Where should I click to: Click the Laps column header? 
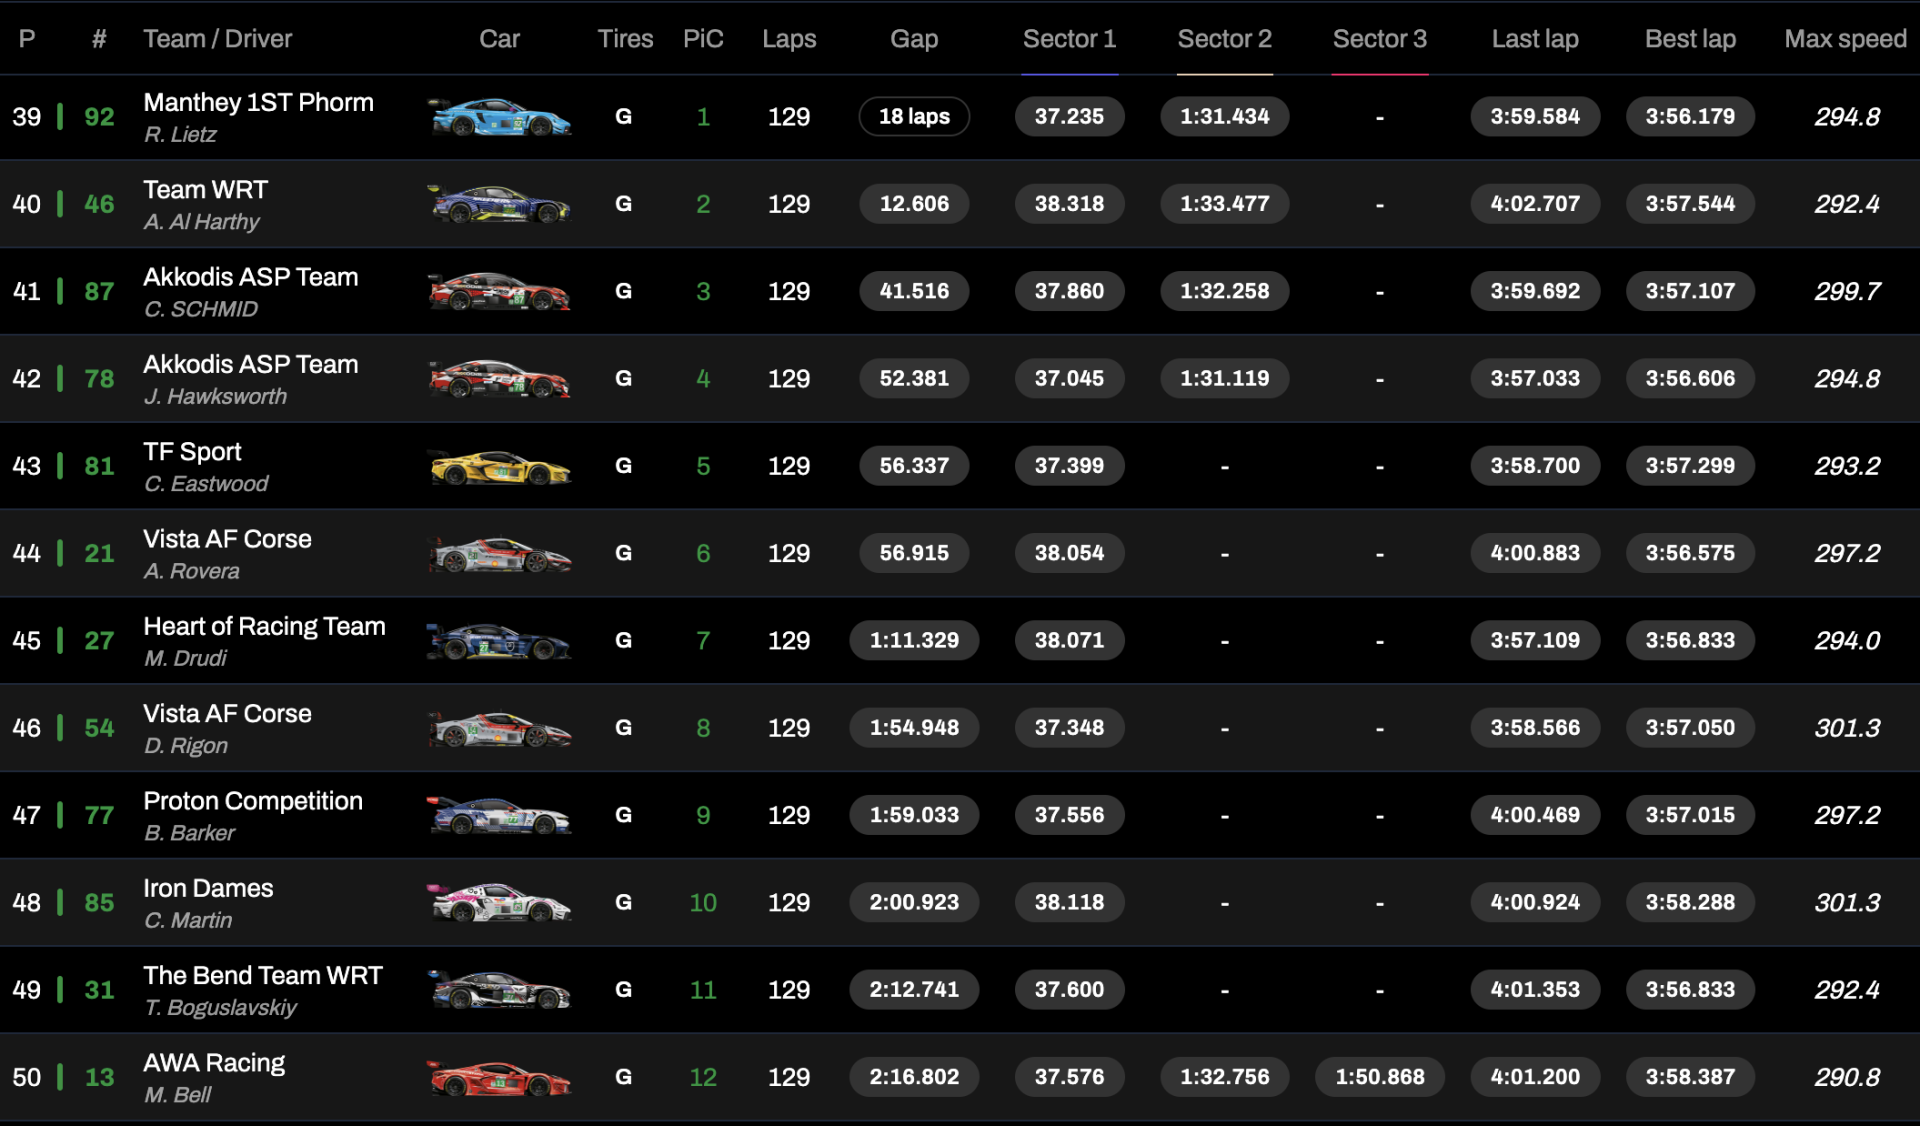pos(789,39)
